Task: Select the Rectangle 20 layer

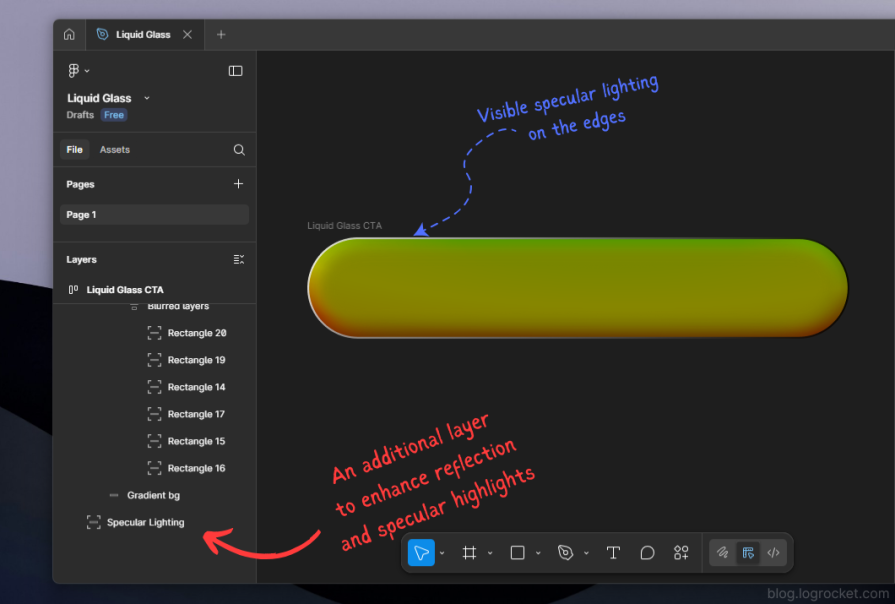Action: coord(197,333)
